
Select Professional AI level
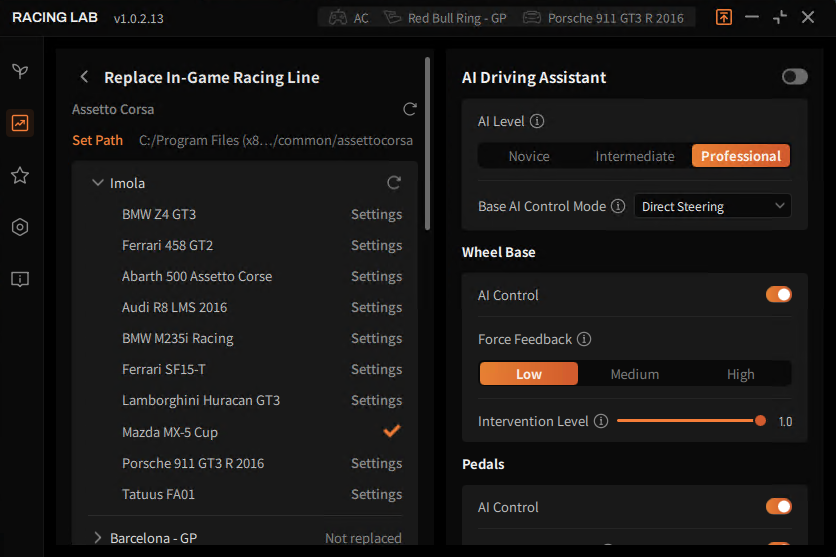tap(741, 156)
